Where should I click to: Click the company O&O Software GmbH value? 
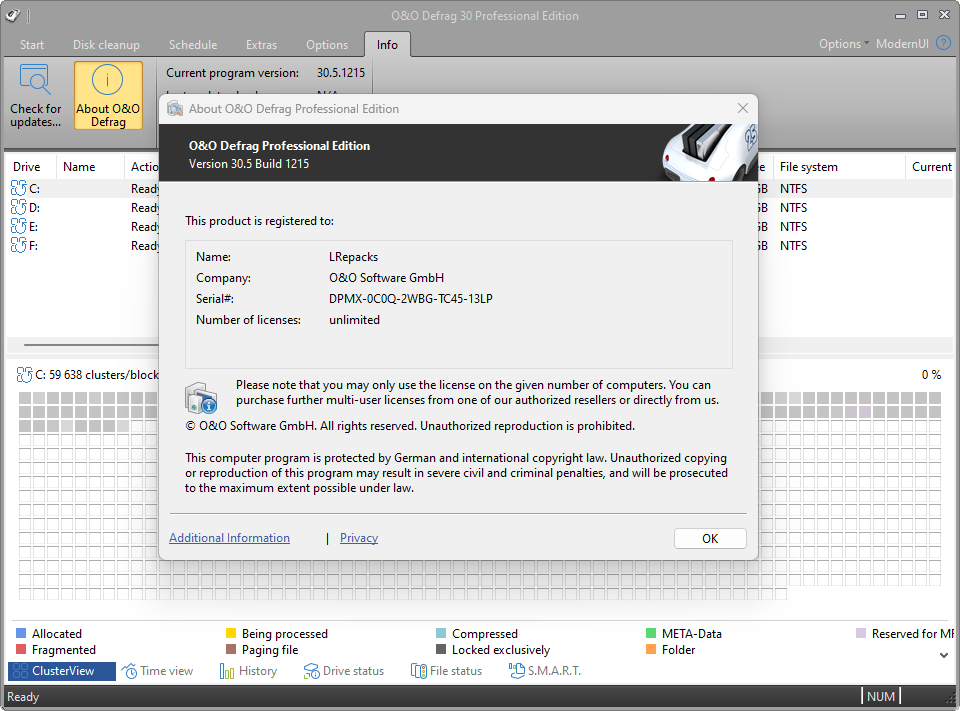[386, 278]
